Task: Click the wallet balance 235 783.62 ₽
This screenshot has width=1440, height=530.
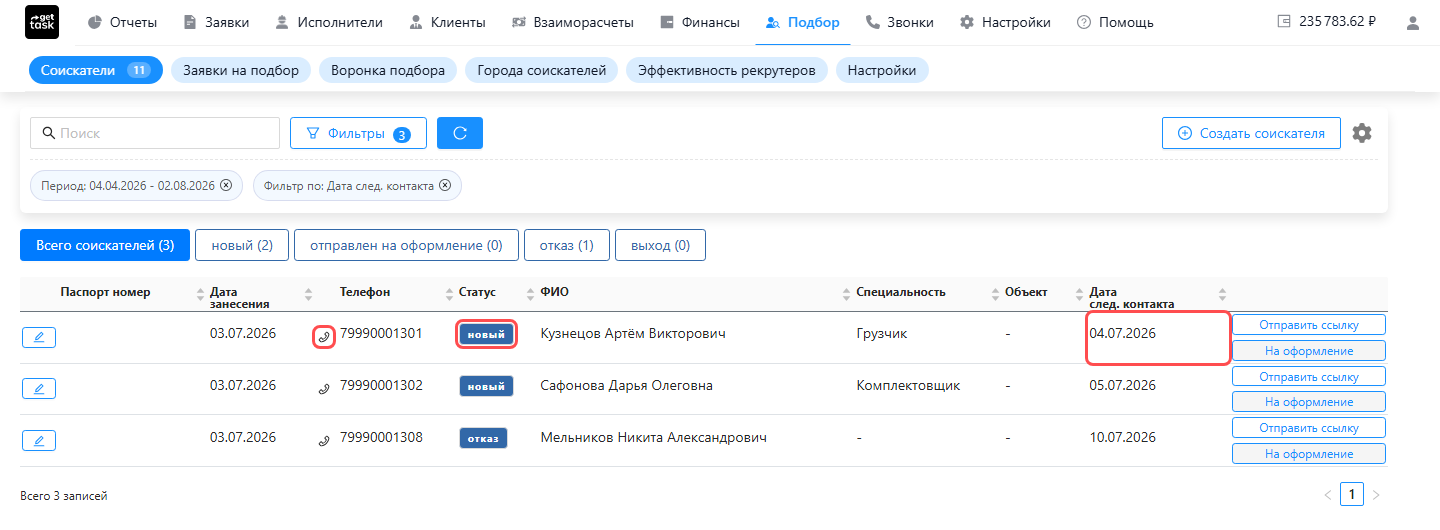Action: [1326, 21]
